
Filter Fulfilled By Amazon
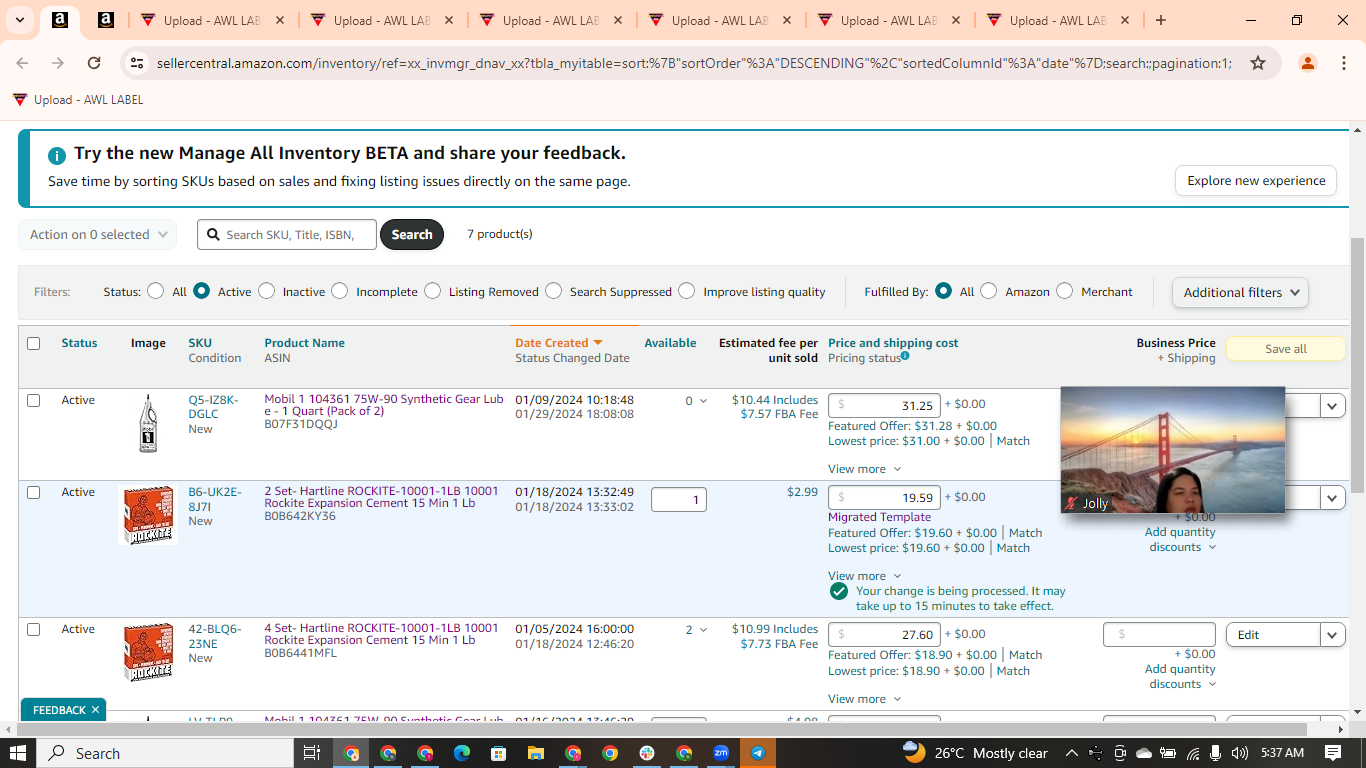(988, 291)
